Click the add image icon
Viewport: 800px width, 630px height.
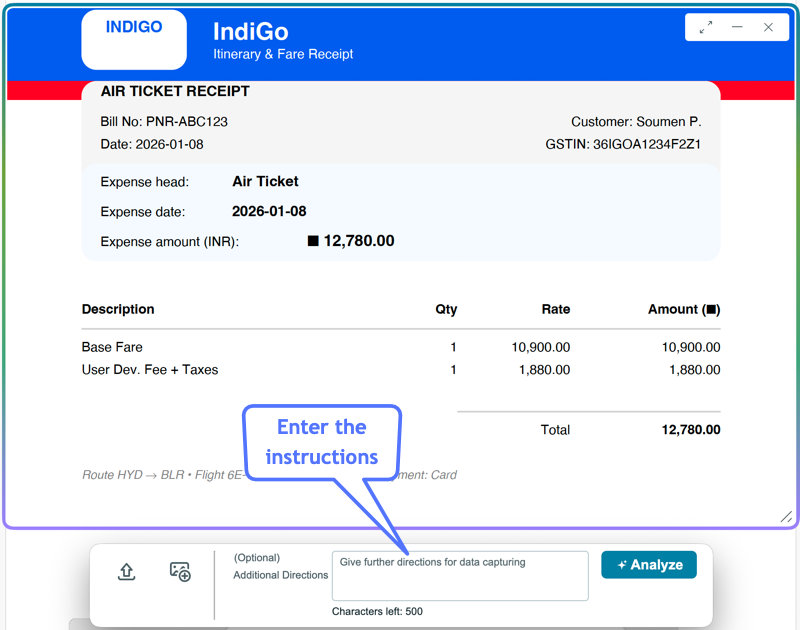point(180,571)
